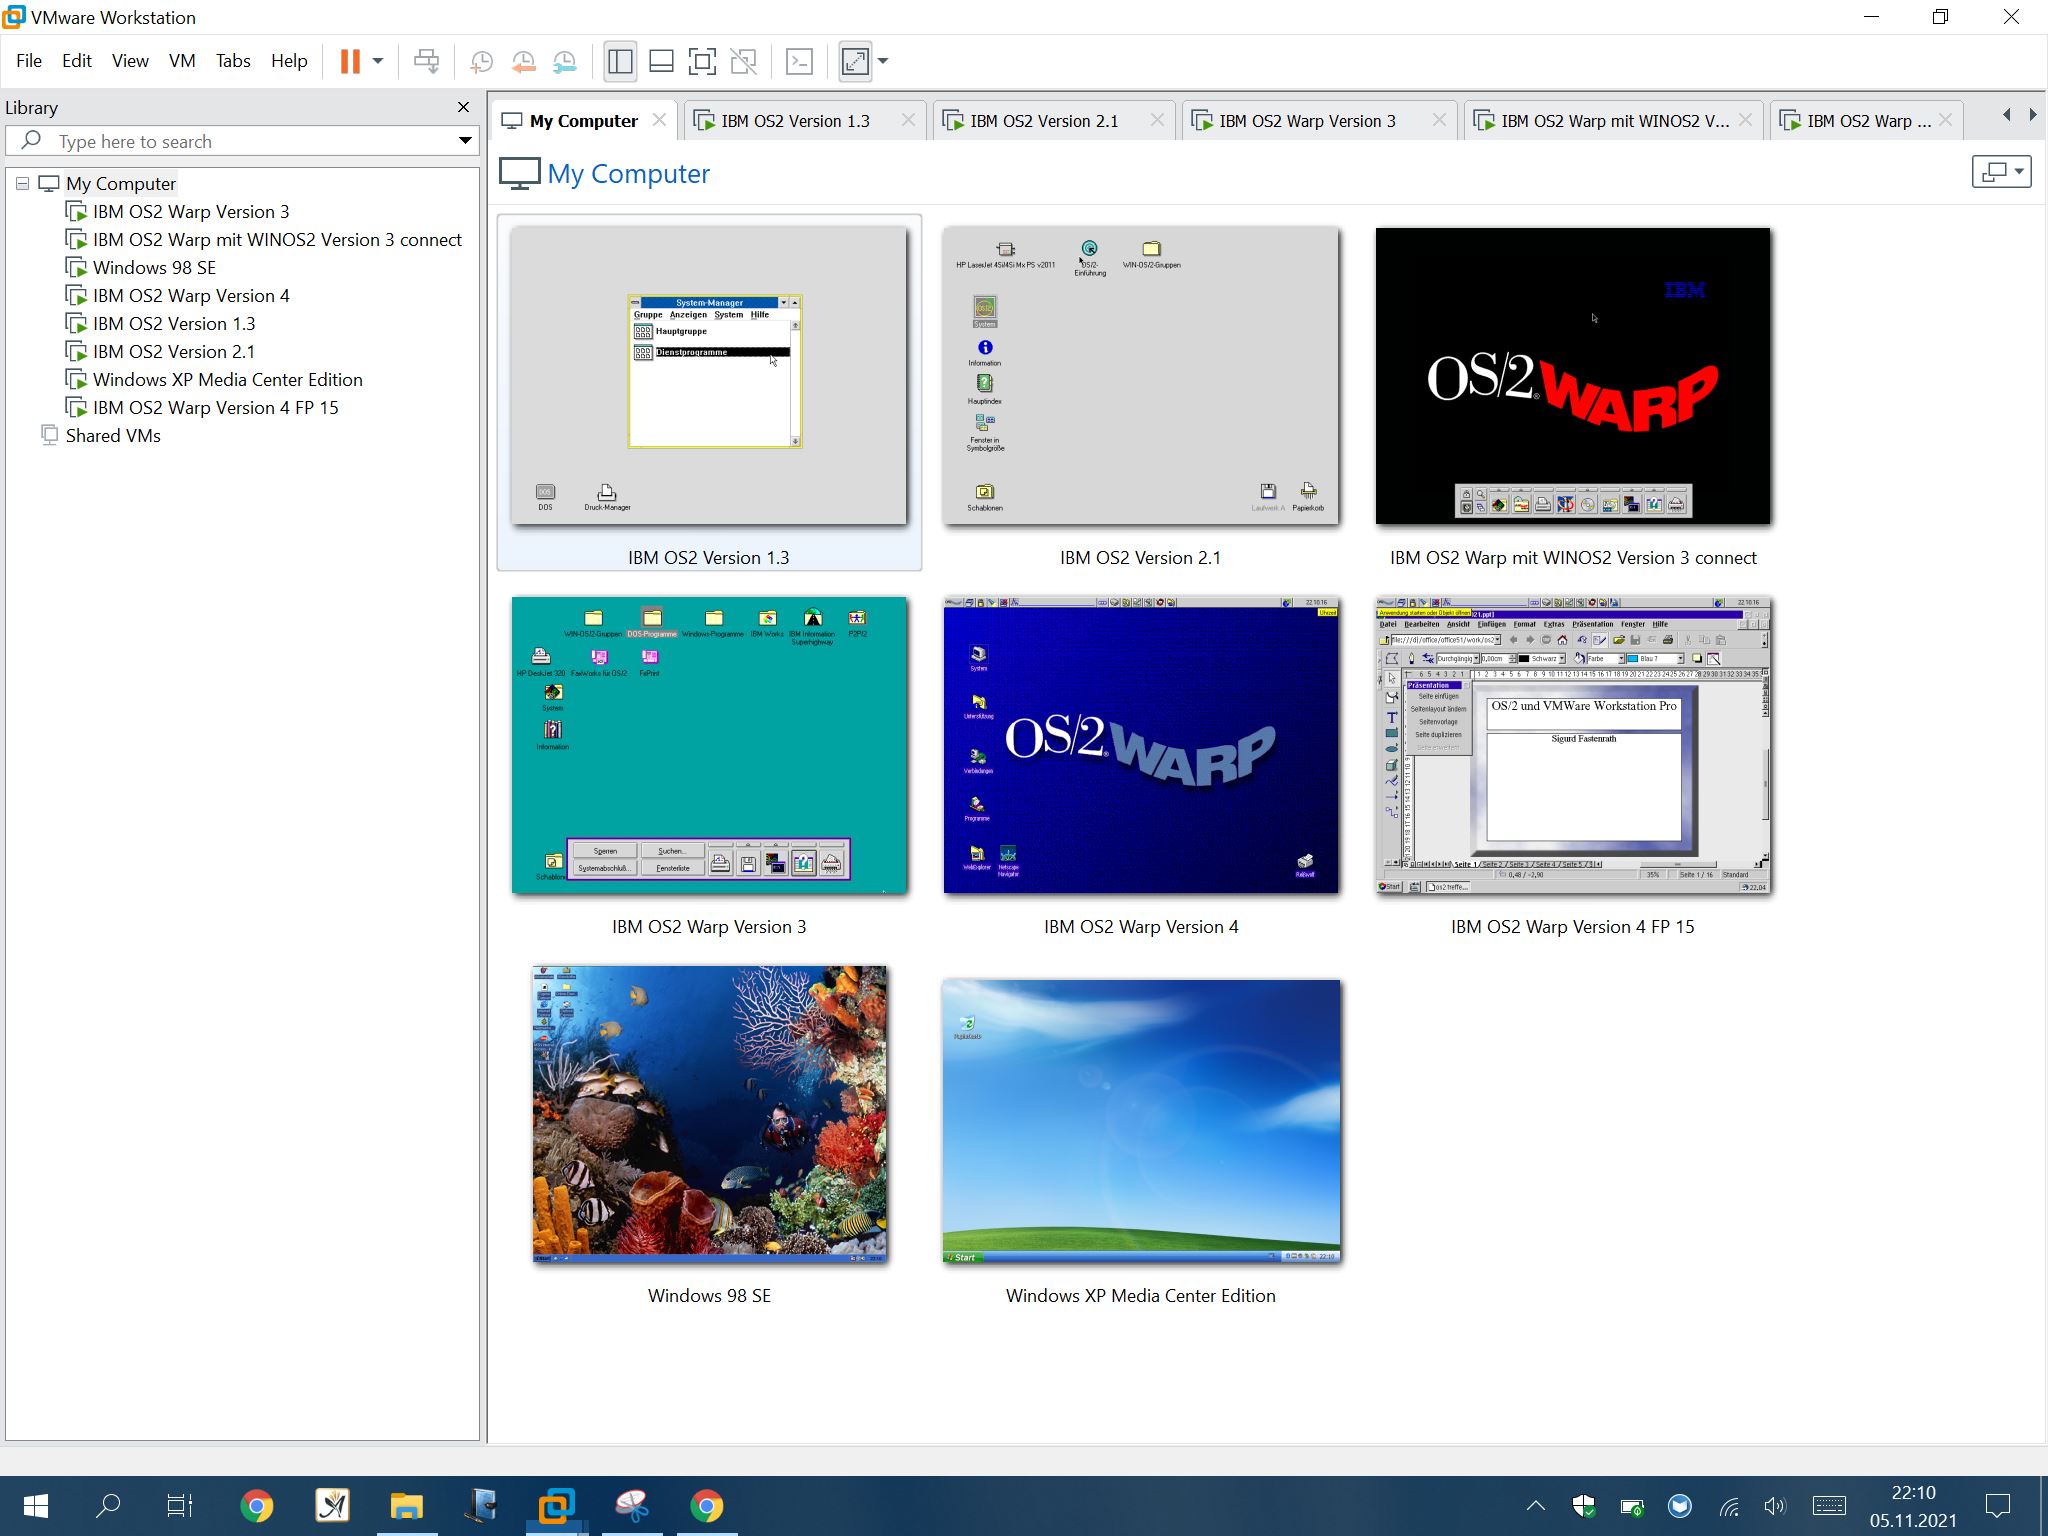Screen dimensions: 2048x1536
Task: Switch to the IBM OS2 Warp mit WINOS2 tab
Action: (1614, 121)
